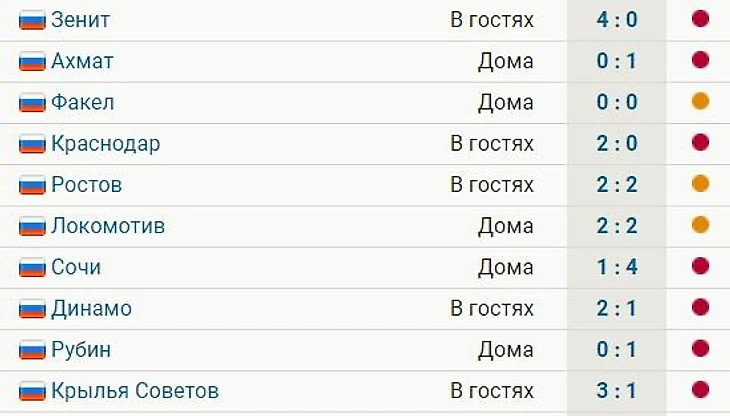Image resolution: width=730 pixels, height=416 pixels.
Task: Click the 3 : 1 score
Action: [x=616, y=391]
